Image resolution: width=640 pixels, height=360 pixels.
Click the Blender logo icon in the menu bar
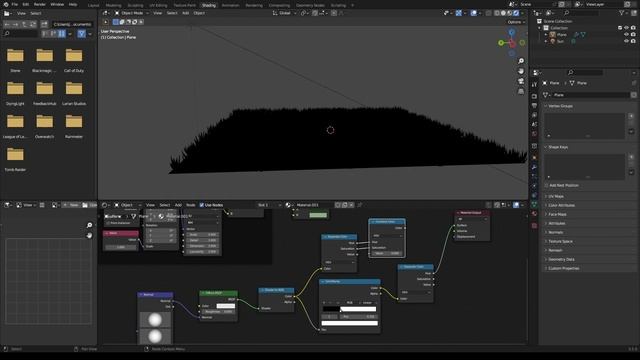click(x=6, y=4)
